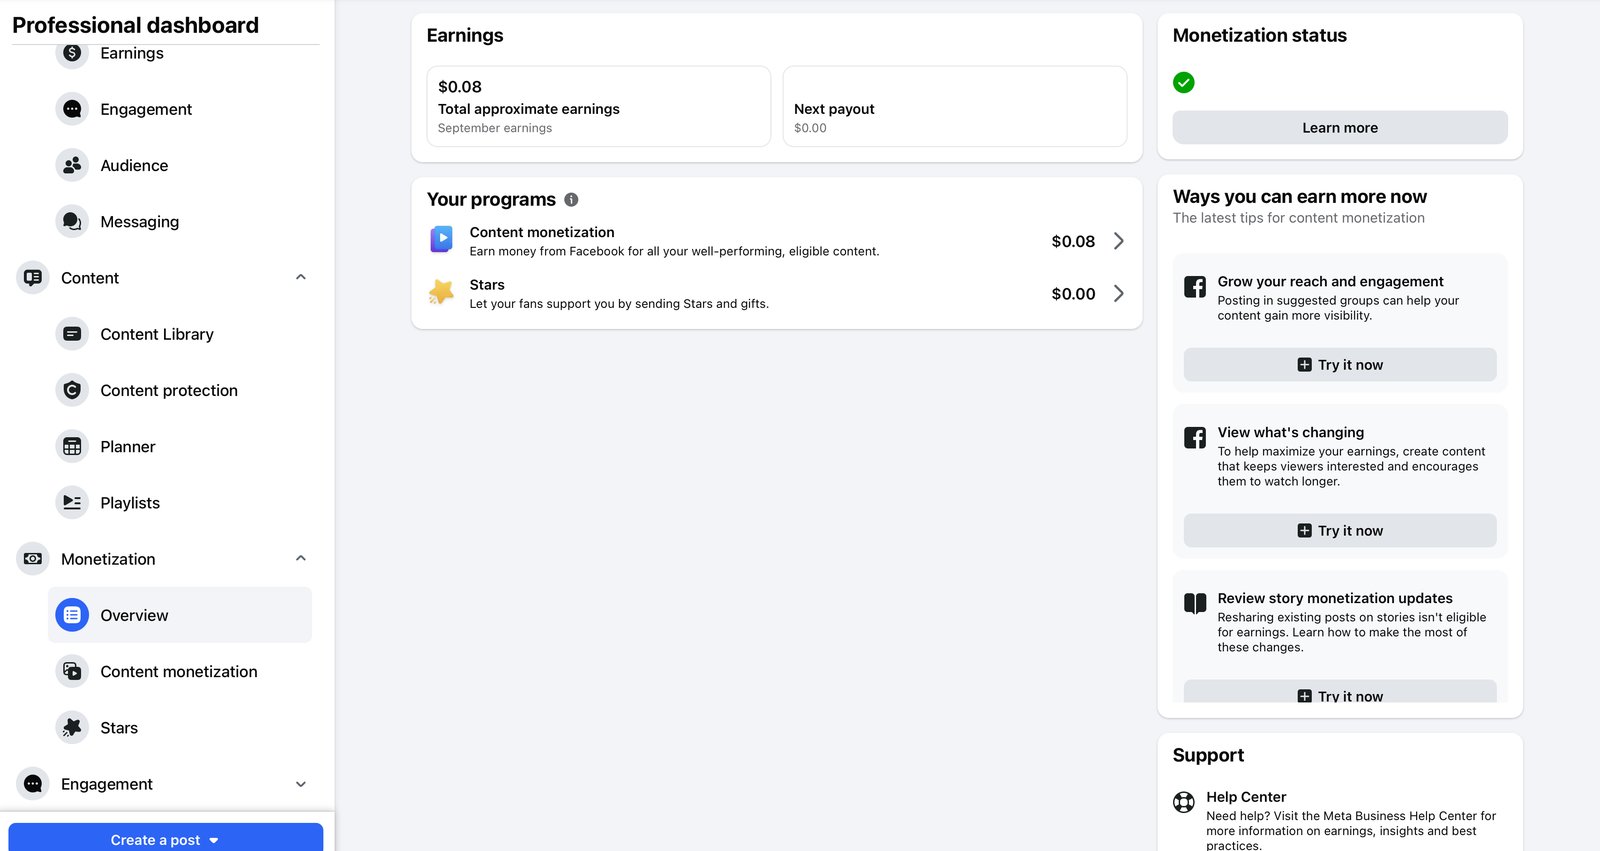Screen dimensions: 1600x851
Task: Click the Stars menu label in sidebar
Action: (x=119, y=728)
